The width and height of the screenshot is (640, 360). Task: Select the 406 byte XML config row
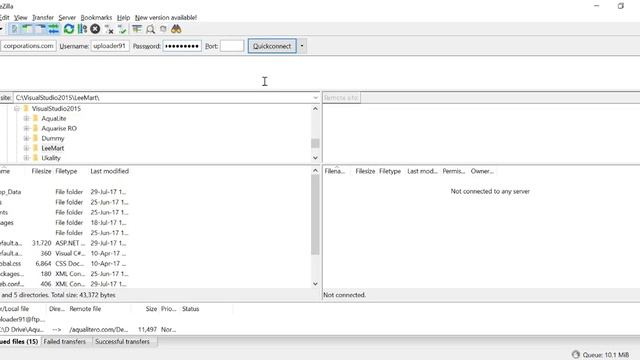click(x=65, y=284)
